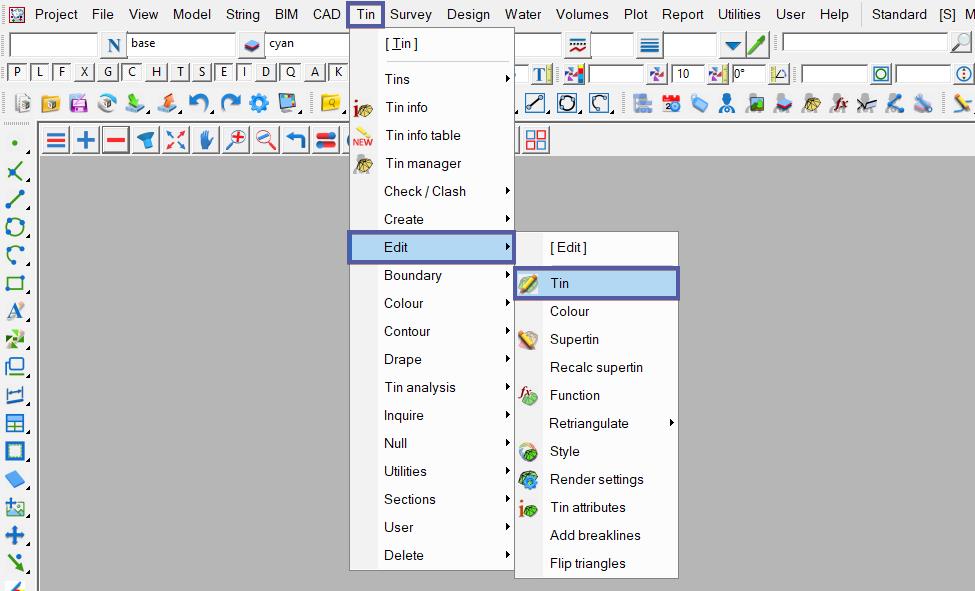This screenshot has height=591, width=975.
Task: Choose Supertin from the Edit submenu
Action: [x=597, y=339]
